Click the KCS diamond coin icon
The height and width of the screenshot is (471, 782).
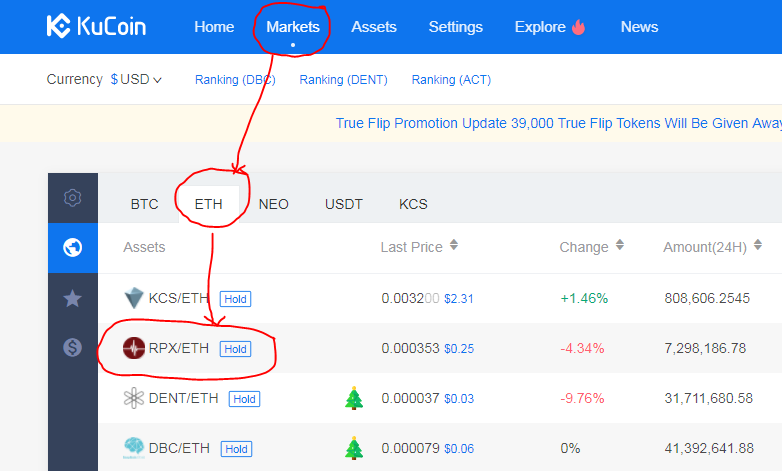pos(134,298)
